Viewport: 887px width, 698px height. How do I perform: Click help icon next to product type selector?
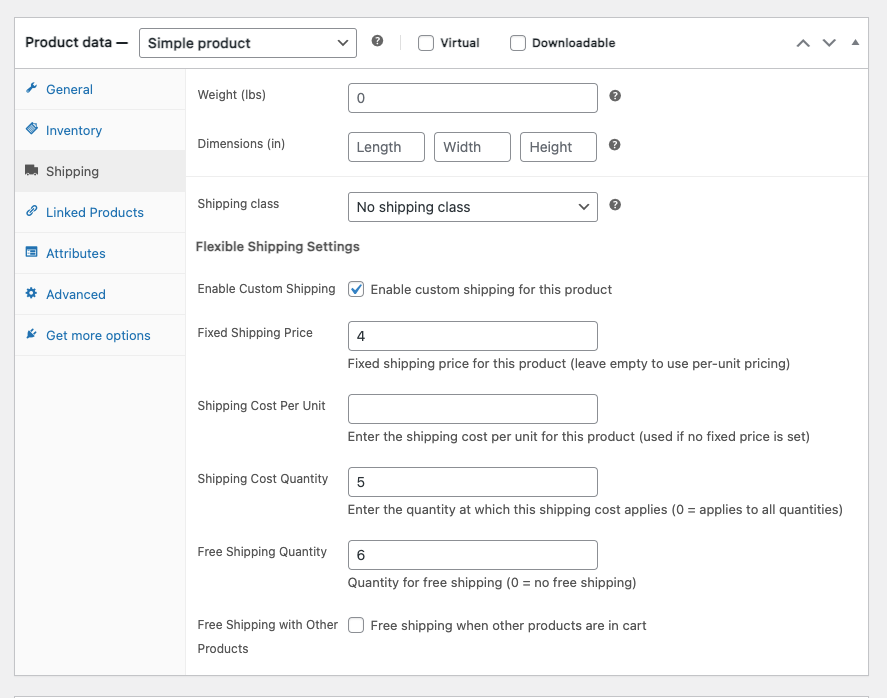[x=377, y=42]
